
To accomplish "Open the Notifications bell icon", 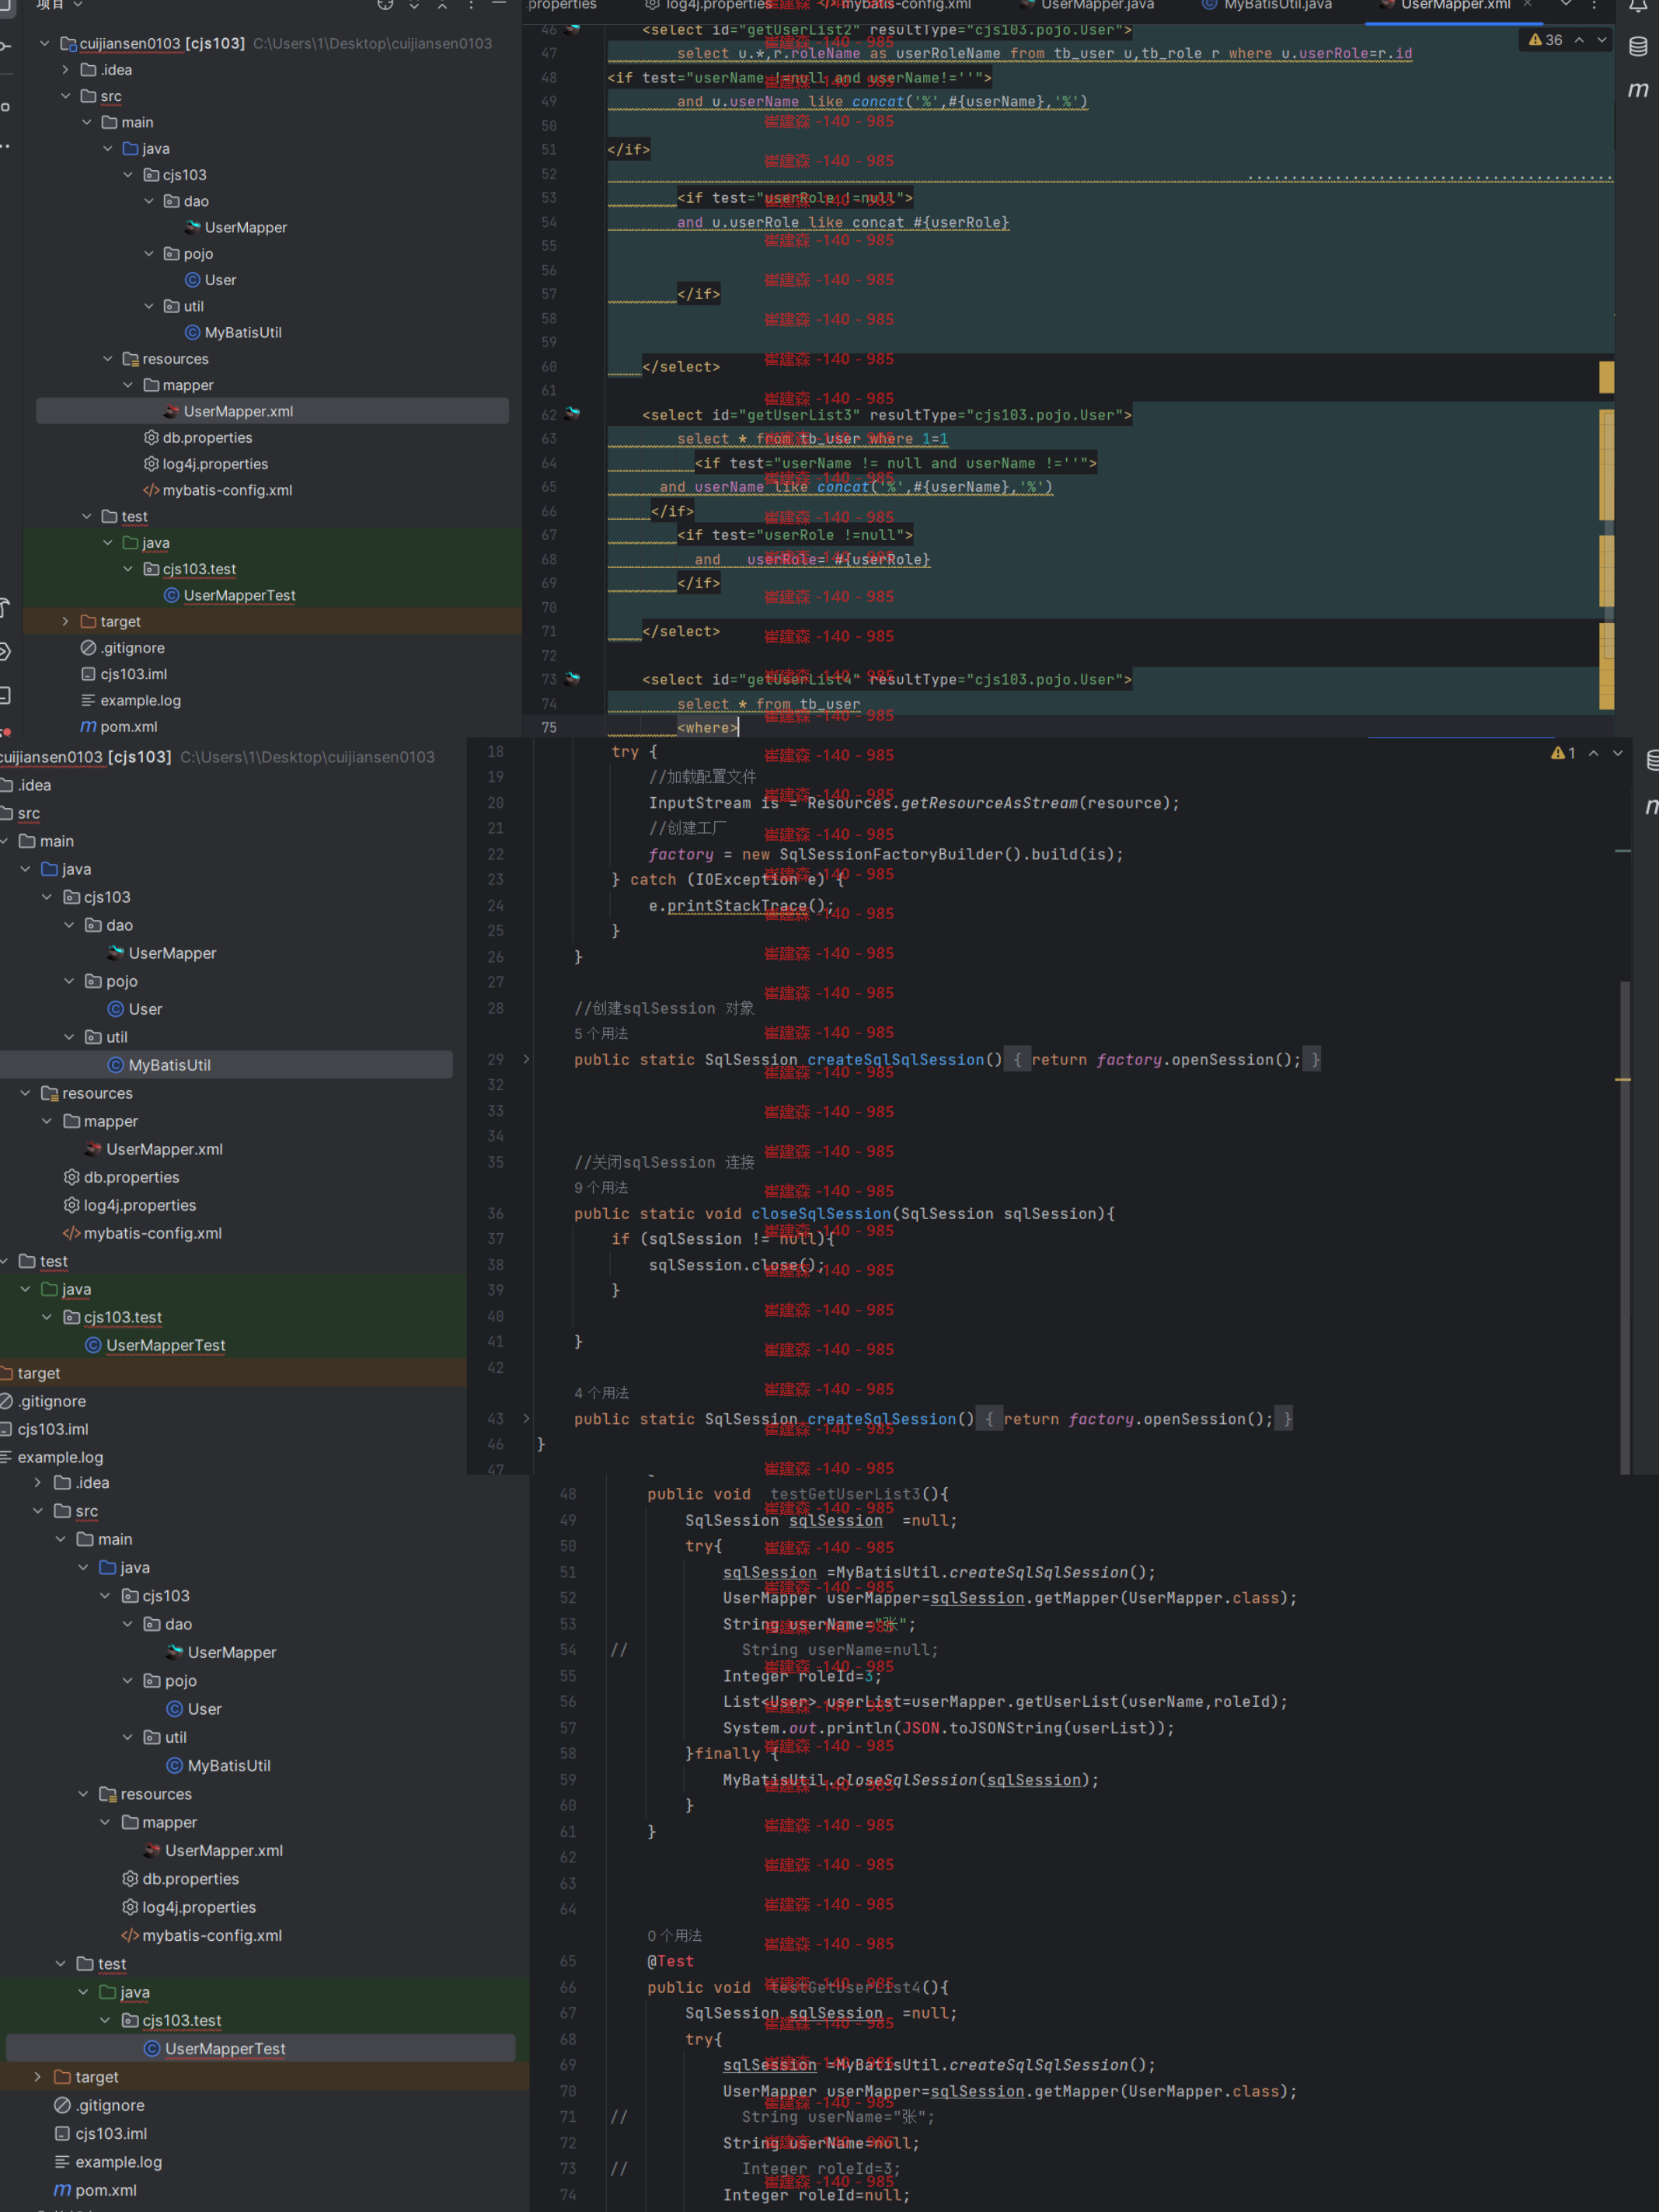I will coord(1638,5).
